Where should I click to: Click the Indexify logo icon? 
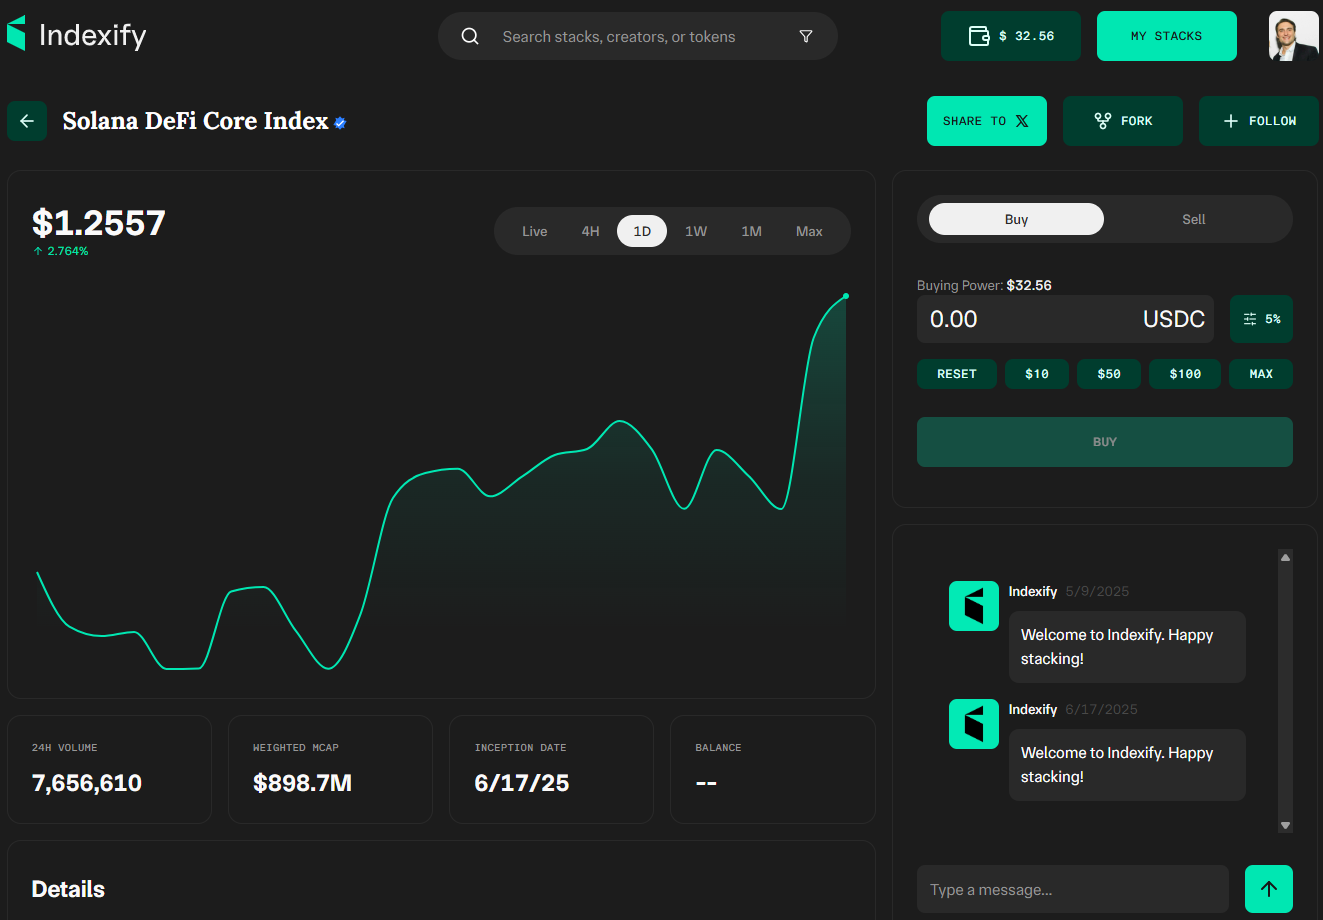click(17, 34)
